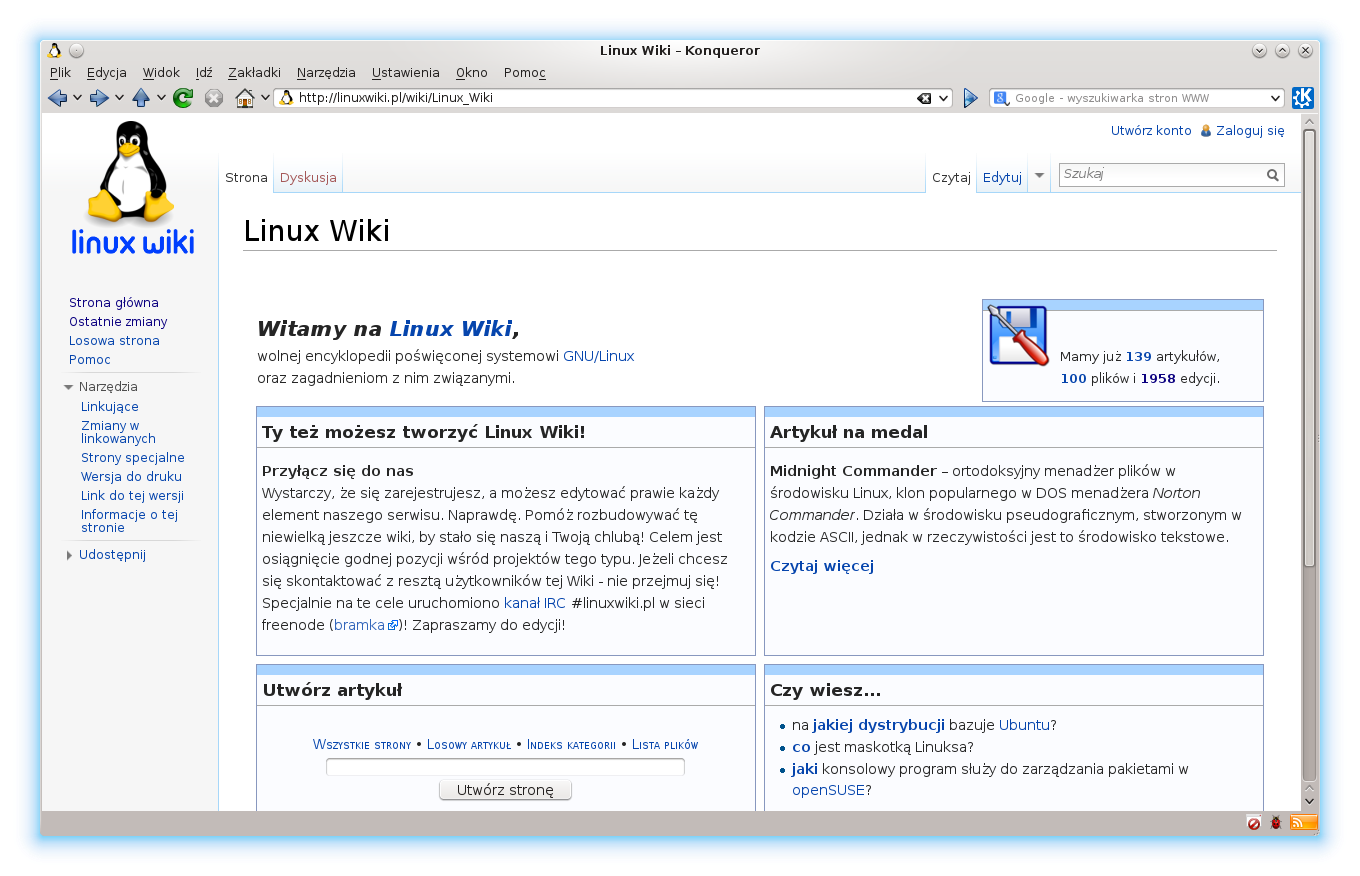Click the red ladybug icon in status bar
1360x876 pixels.
point(1276,823)
